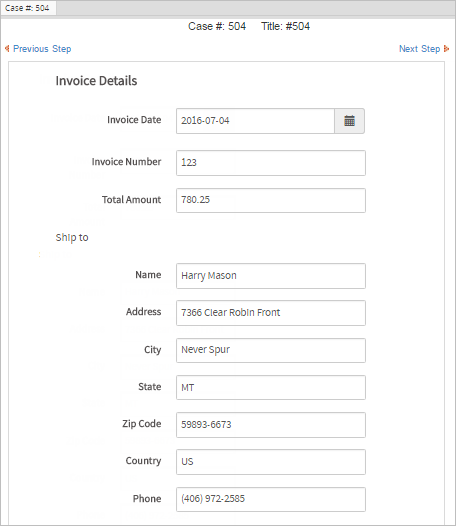456x526 pixels.
Task: Click the Invoice Number field
Action: pyautogui.click(x=271, y=163)
